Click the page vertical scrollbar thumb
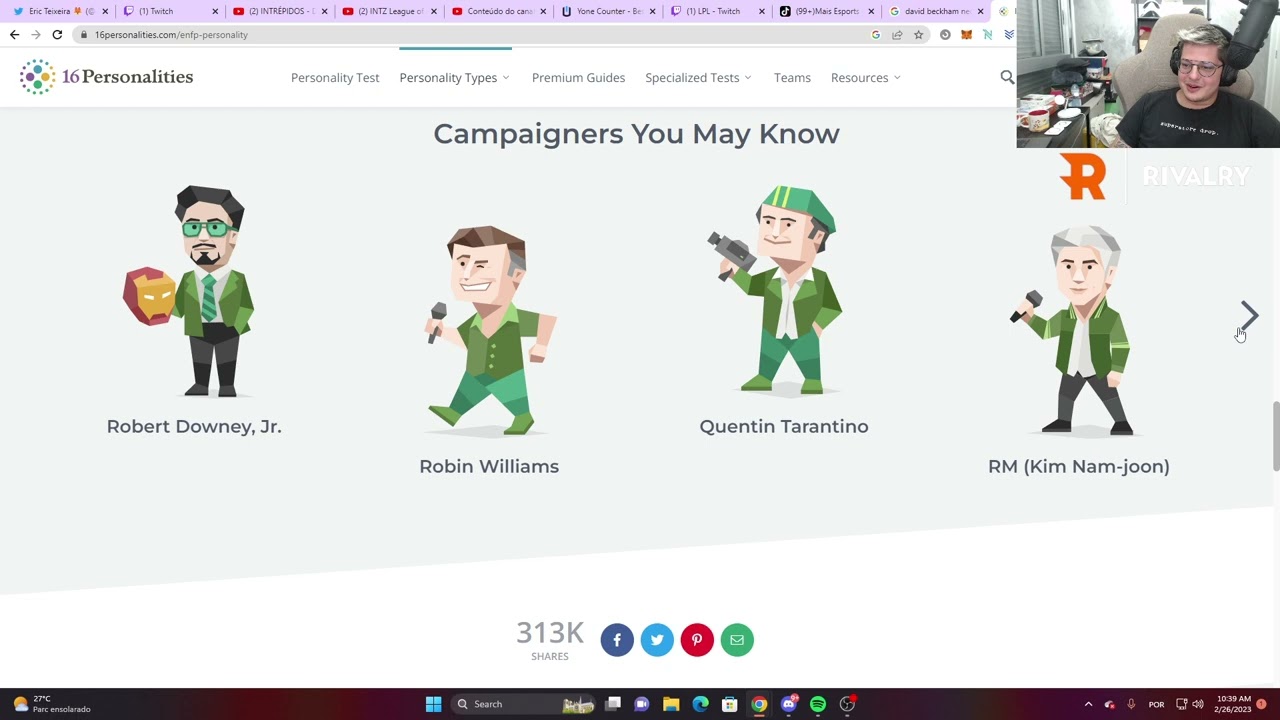 pyautogui.click(x=1275, y=436)
